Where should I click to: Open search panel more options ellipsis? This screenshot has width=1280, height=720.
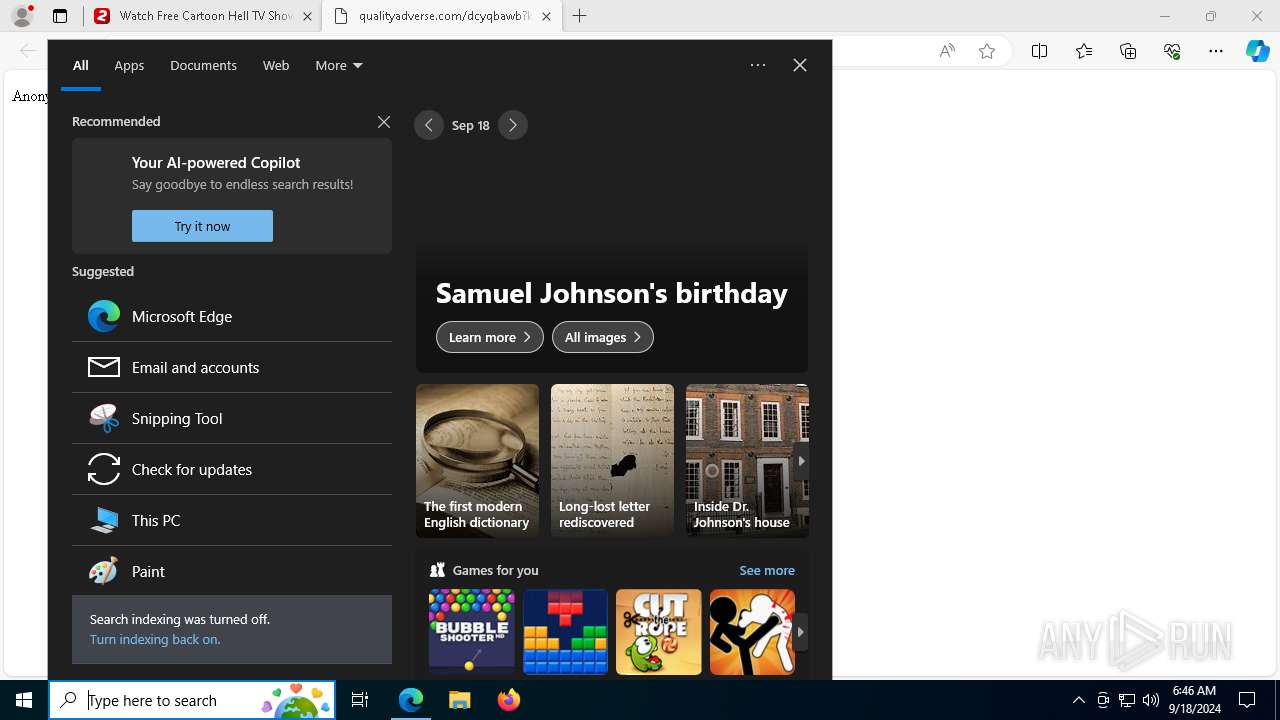pos(758,65)
